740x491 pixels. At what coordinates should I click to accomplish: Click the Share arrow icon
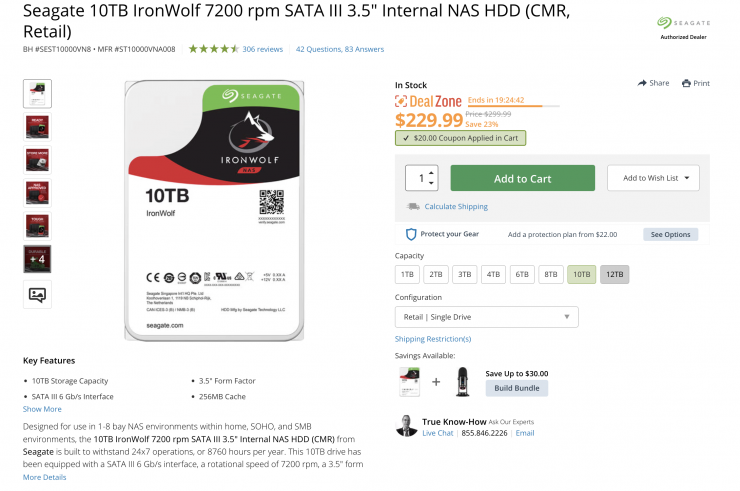click(x=642, y=83)
